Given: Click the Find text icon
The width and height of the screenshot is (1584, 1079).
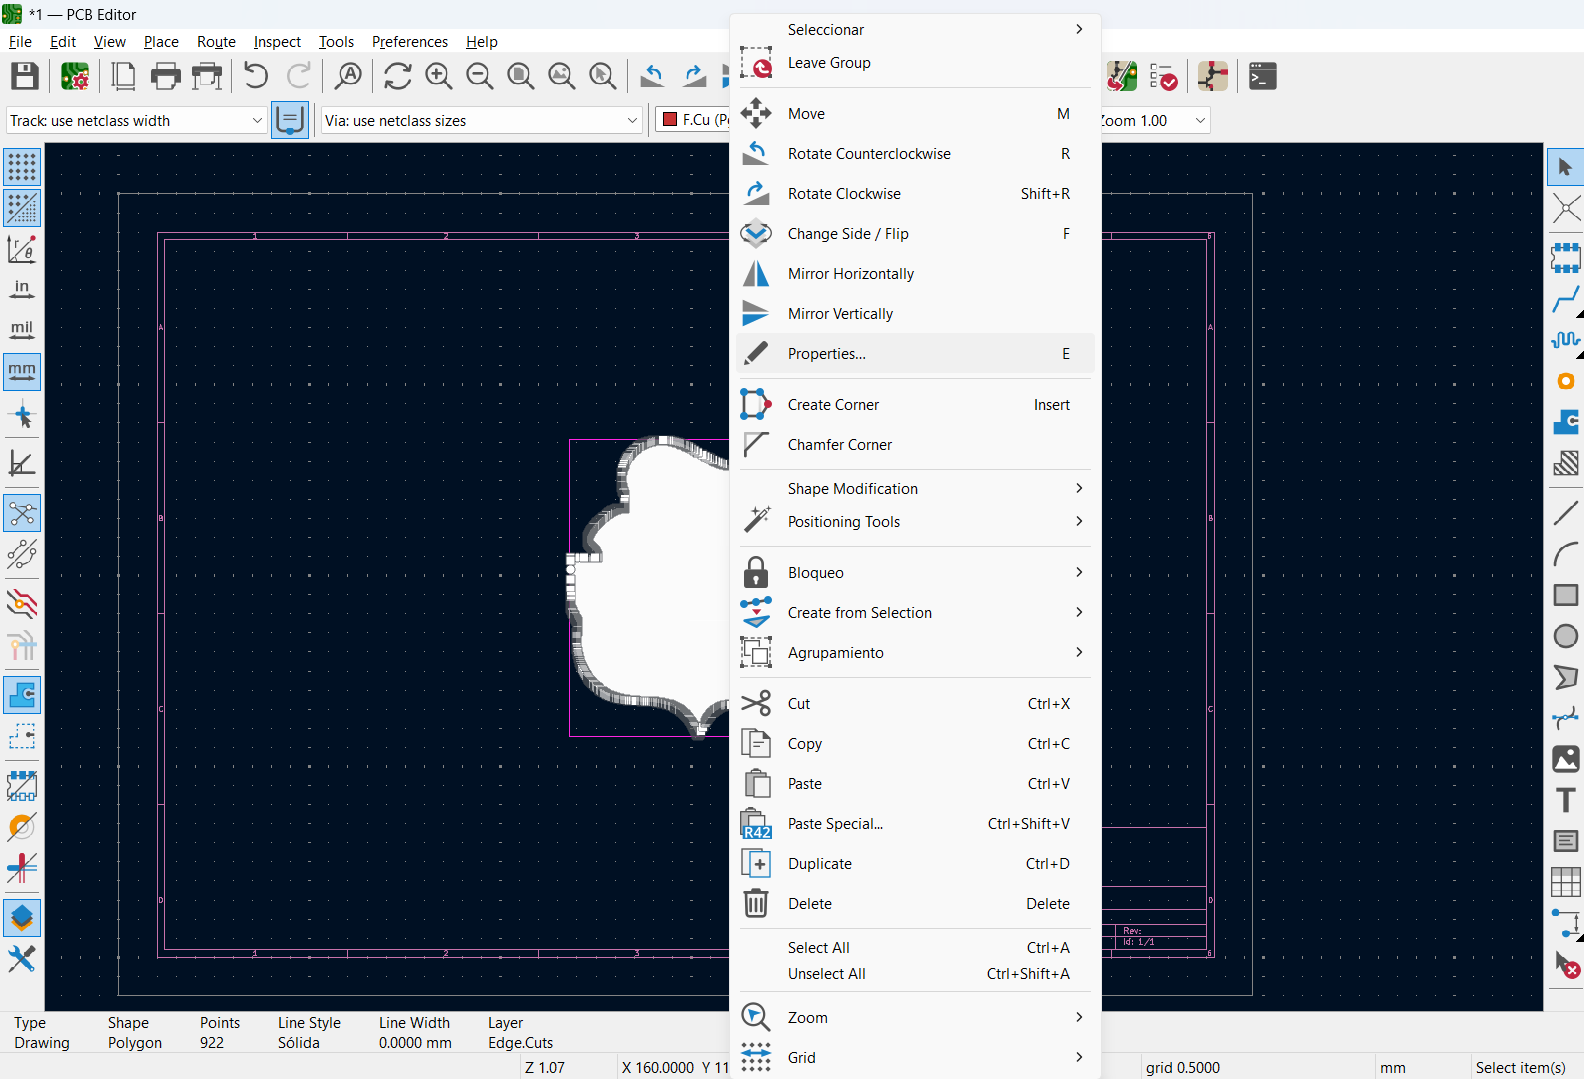Looking at the screenshot, I should (x=348, y=76).
